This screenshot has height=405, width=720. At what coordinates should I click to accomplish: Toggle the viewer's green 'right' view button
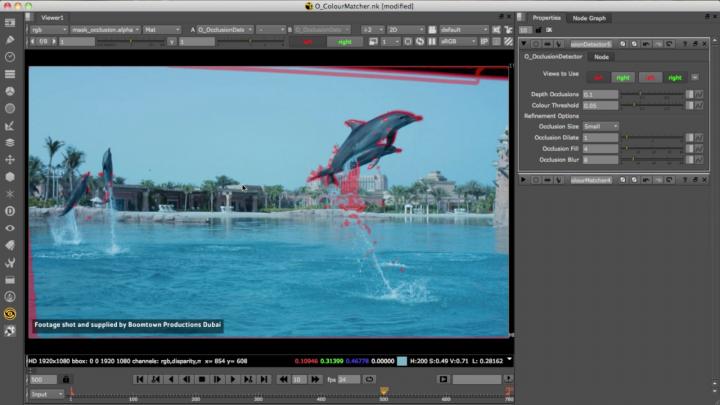(344, 42)
